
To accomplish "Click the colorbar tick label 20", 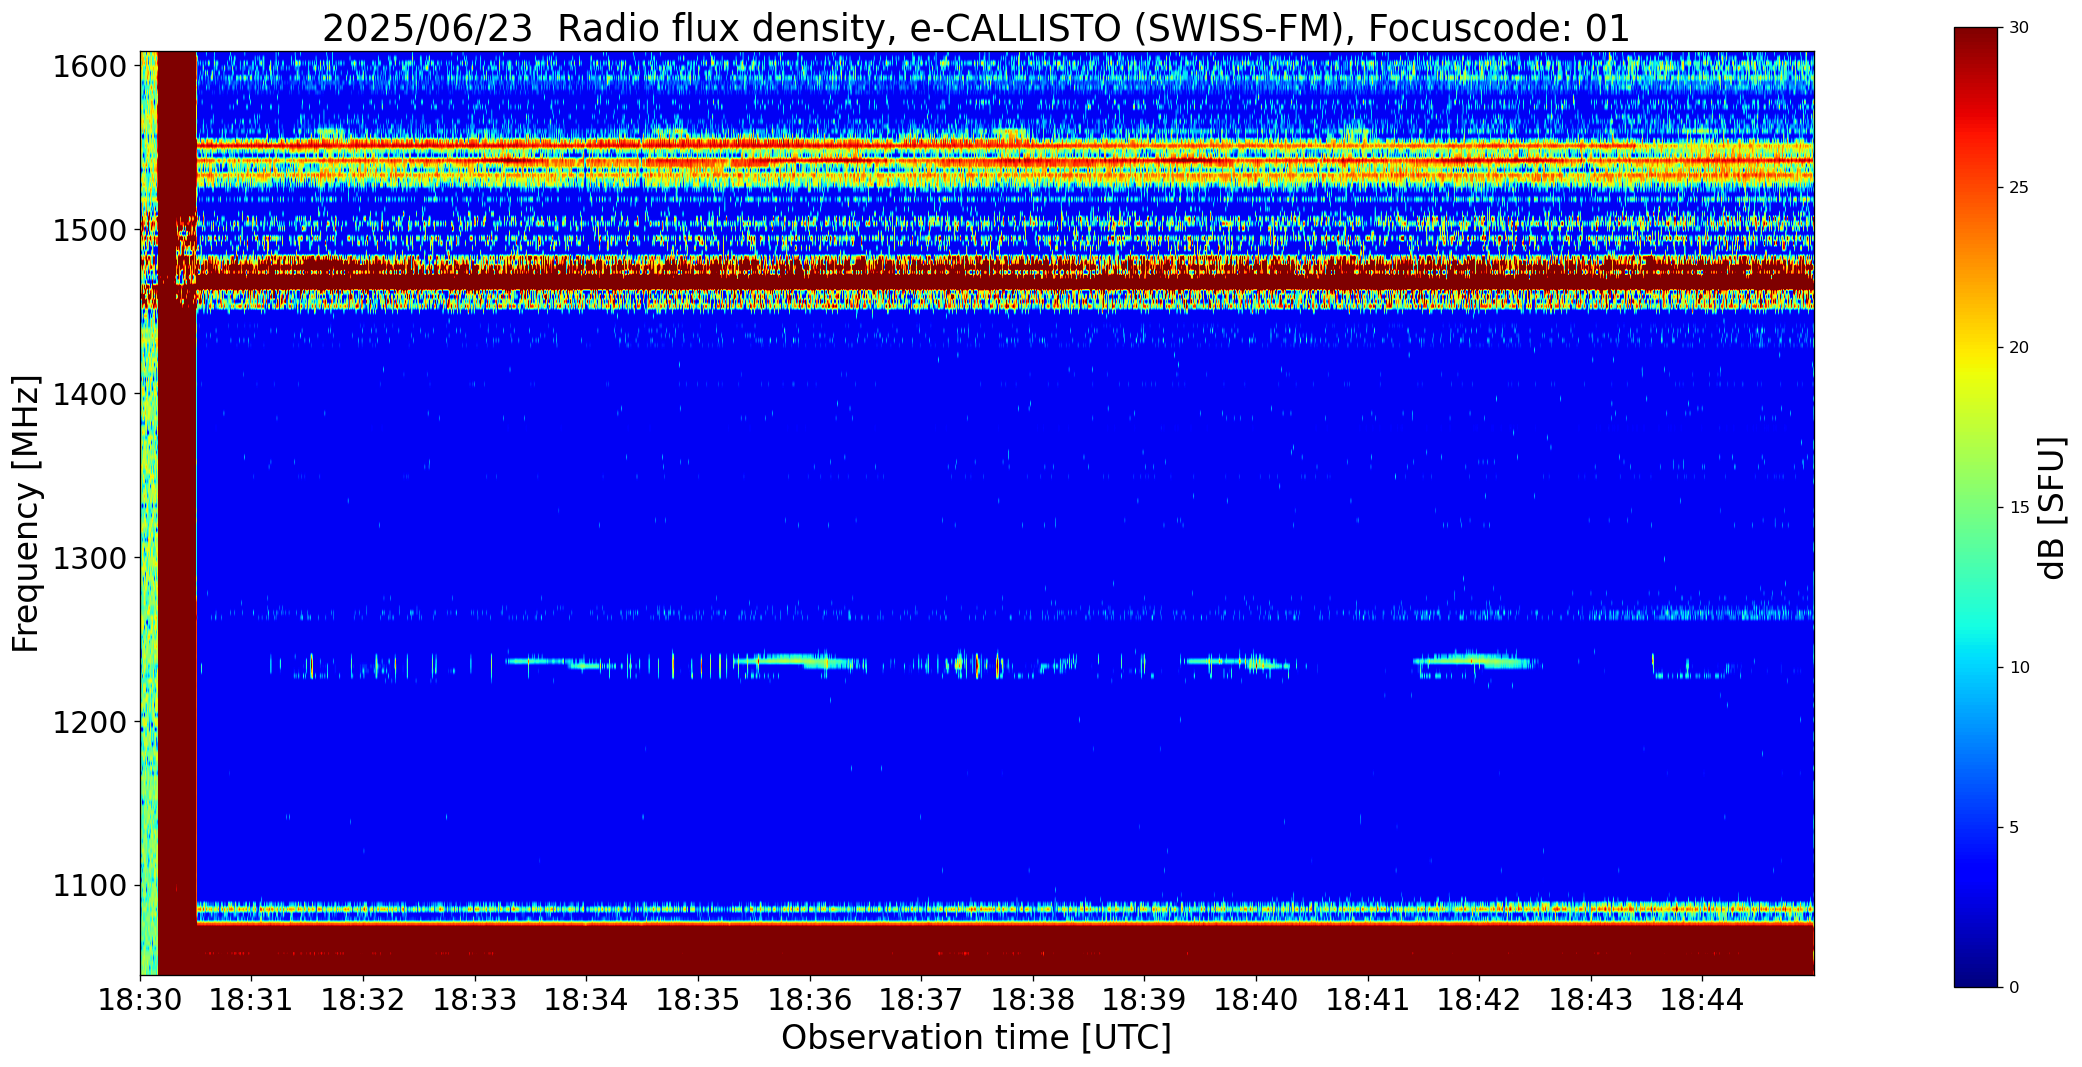I will click(x=2019, y=348).
